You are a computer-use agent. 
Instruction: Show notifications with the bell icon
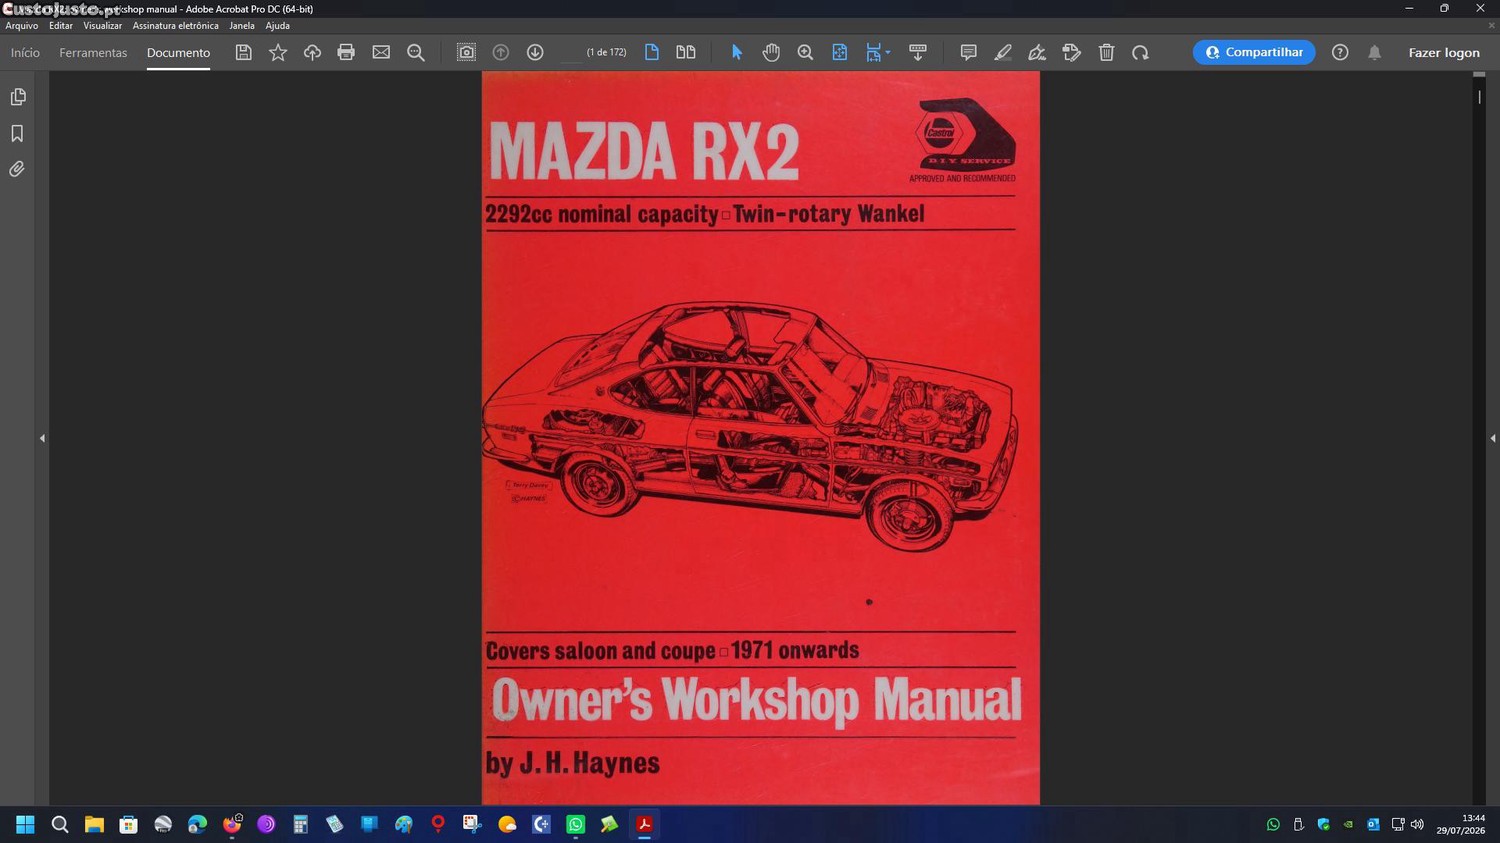(1375, 52)
